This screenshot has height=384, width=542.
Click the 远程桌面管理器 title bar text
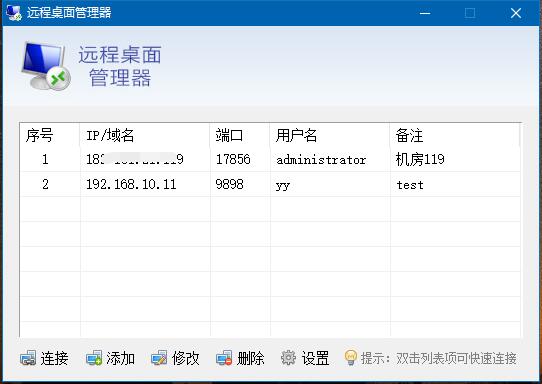69,13
